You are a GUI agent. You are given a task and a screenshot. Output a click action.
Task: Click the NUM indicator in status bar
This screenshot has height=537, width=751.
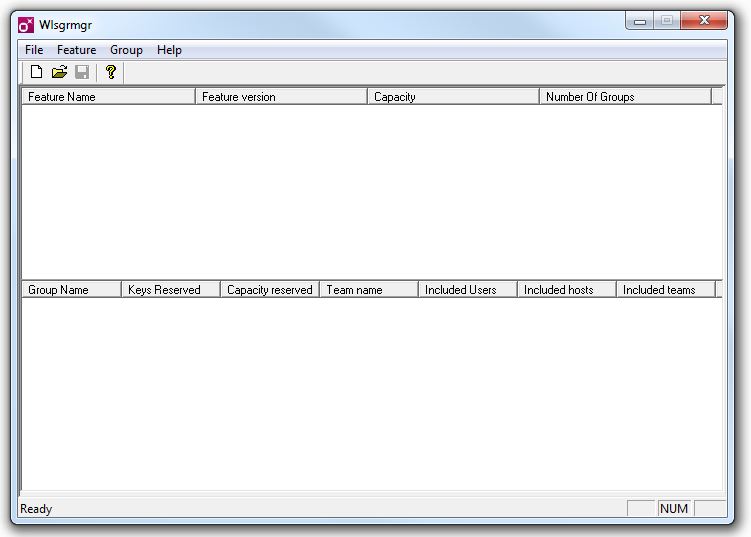tap(673, 509)
